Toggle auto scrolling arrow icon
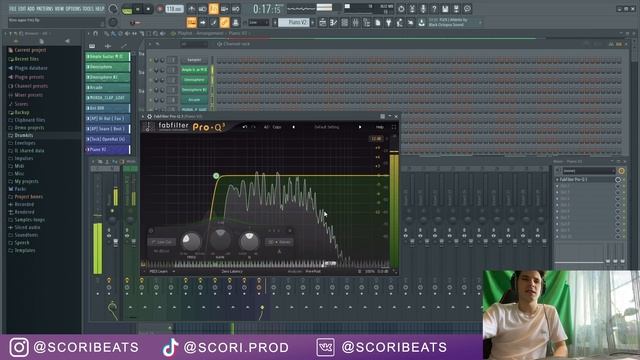 pyautogui.click(x=202, y=22)
